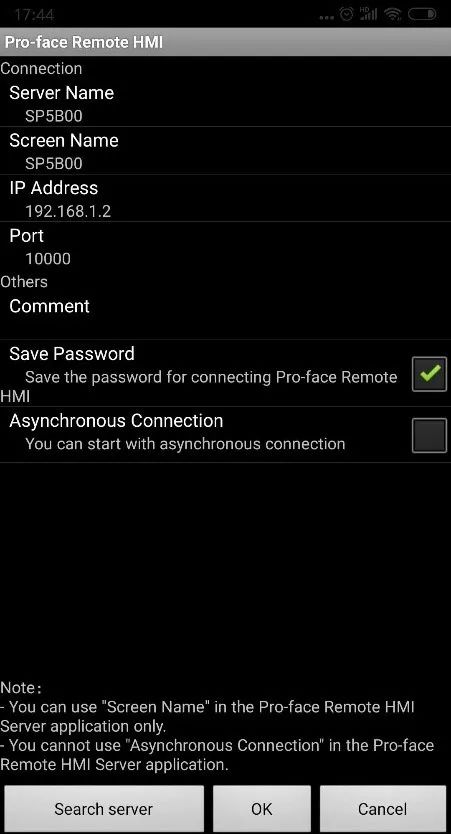Tap the Wi-Fi status bar icon
The width and height of the screenshot is (451, 834).
coord(393,15)
